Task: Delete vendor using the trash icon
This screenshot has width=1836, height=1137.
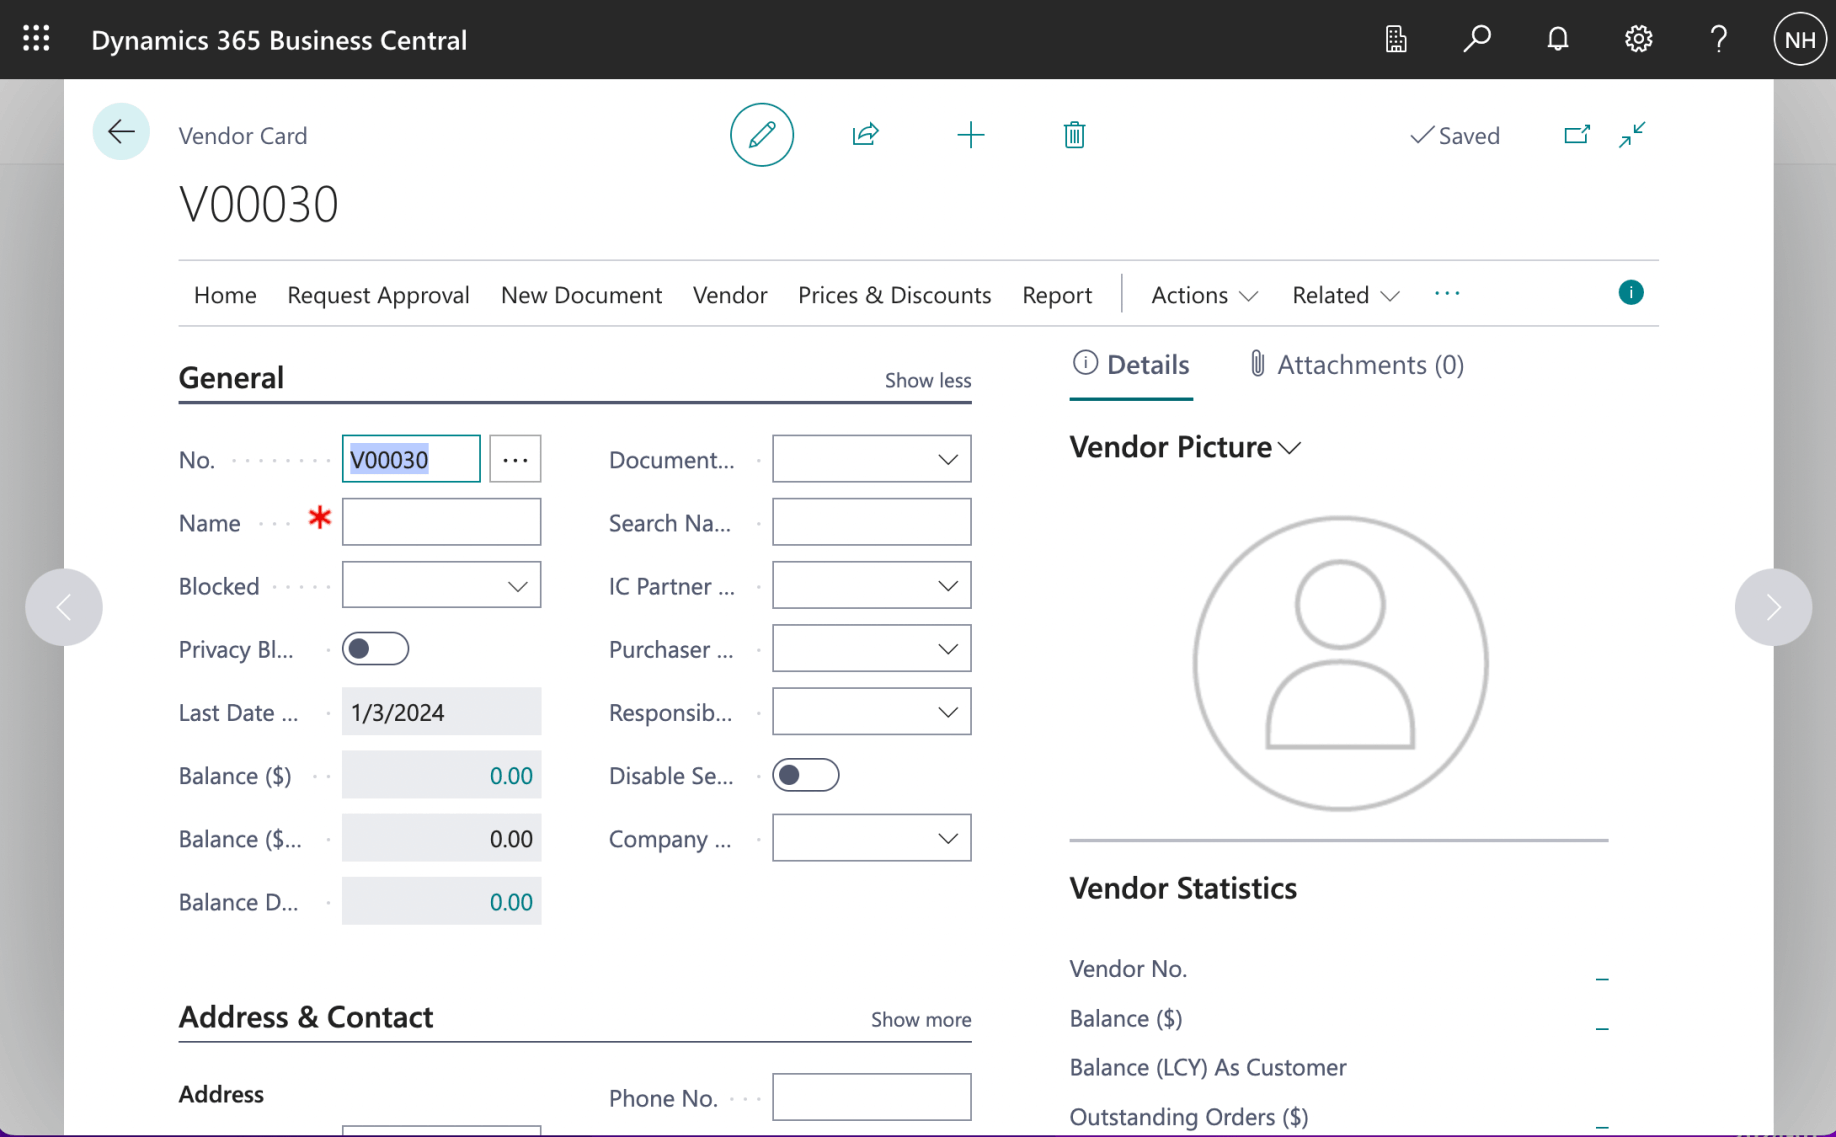Action: point(1074,135)
